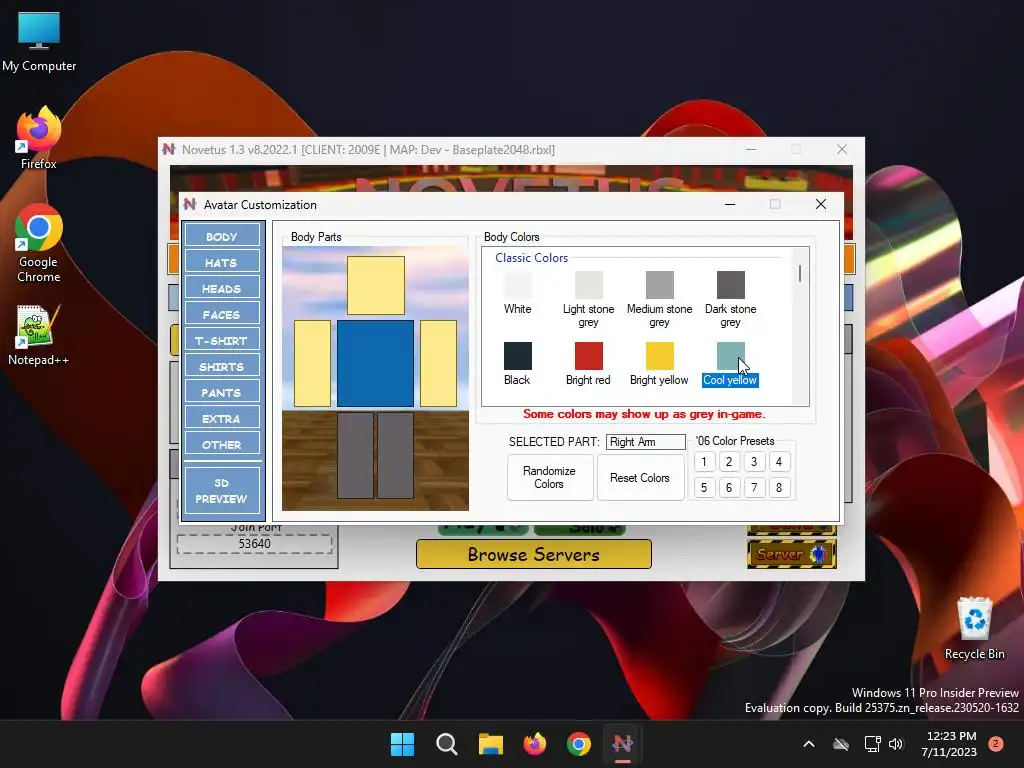This screenshot has height=768, width=1024.
Task: Open the network status tray icon
Action: point(872,744)
